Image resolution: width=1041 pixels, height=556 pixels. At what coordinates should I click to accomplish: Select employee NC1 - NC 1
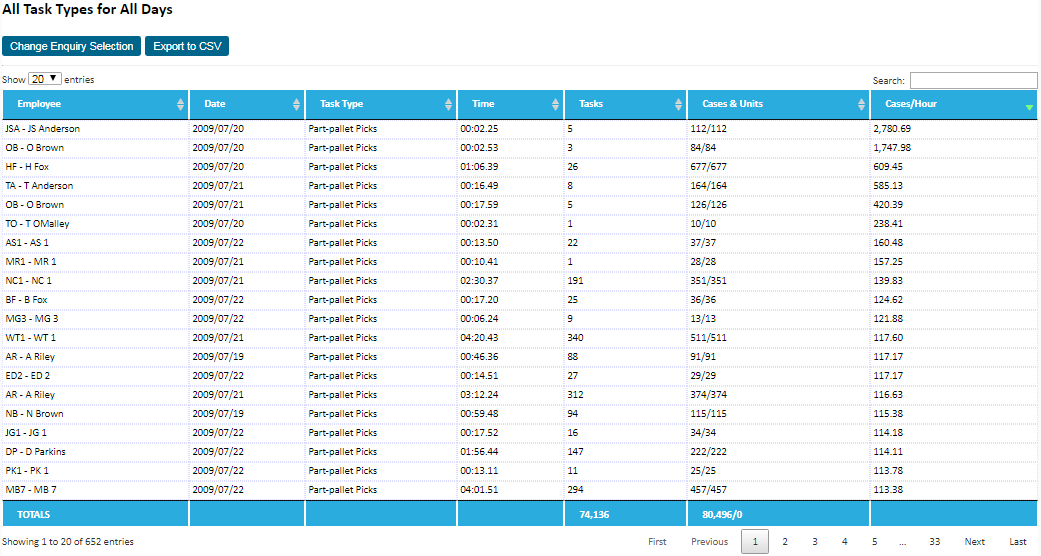click(29, 281)
